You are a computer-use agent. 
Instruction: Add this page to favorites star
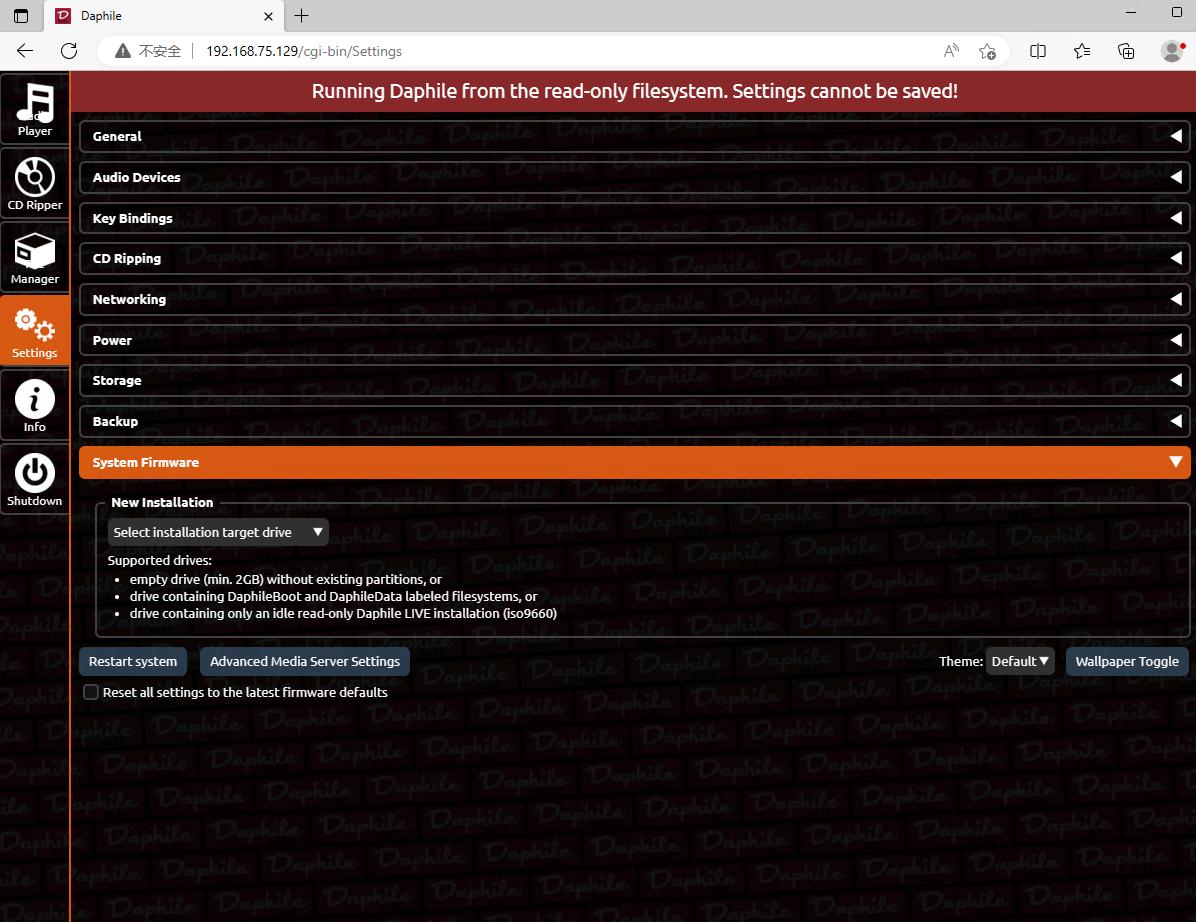pyautogui.click(x=987, y=51)
